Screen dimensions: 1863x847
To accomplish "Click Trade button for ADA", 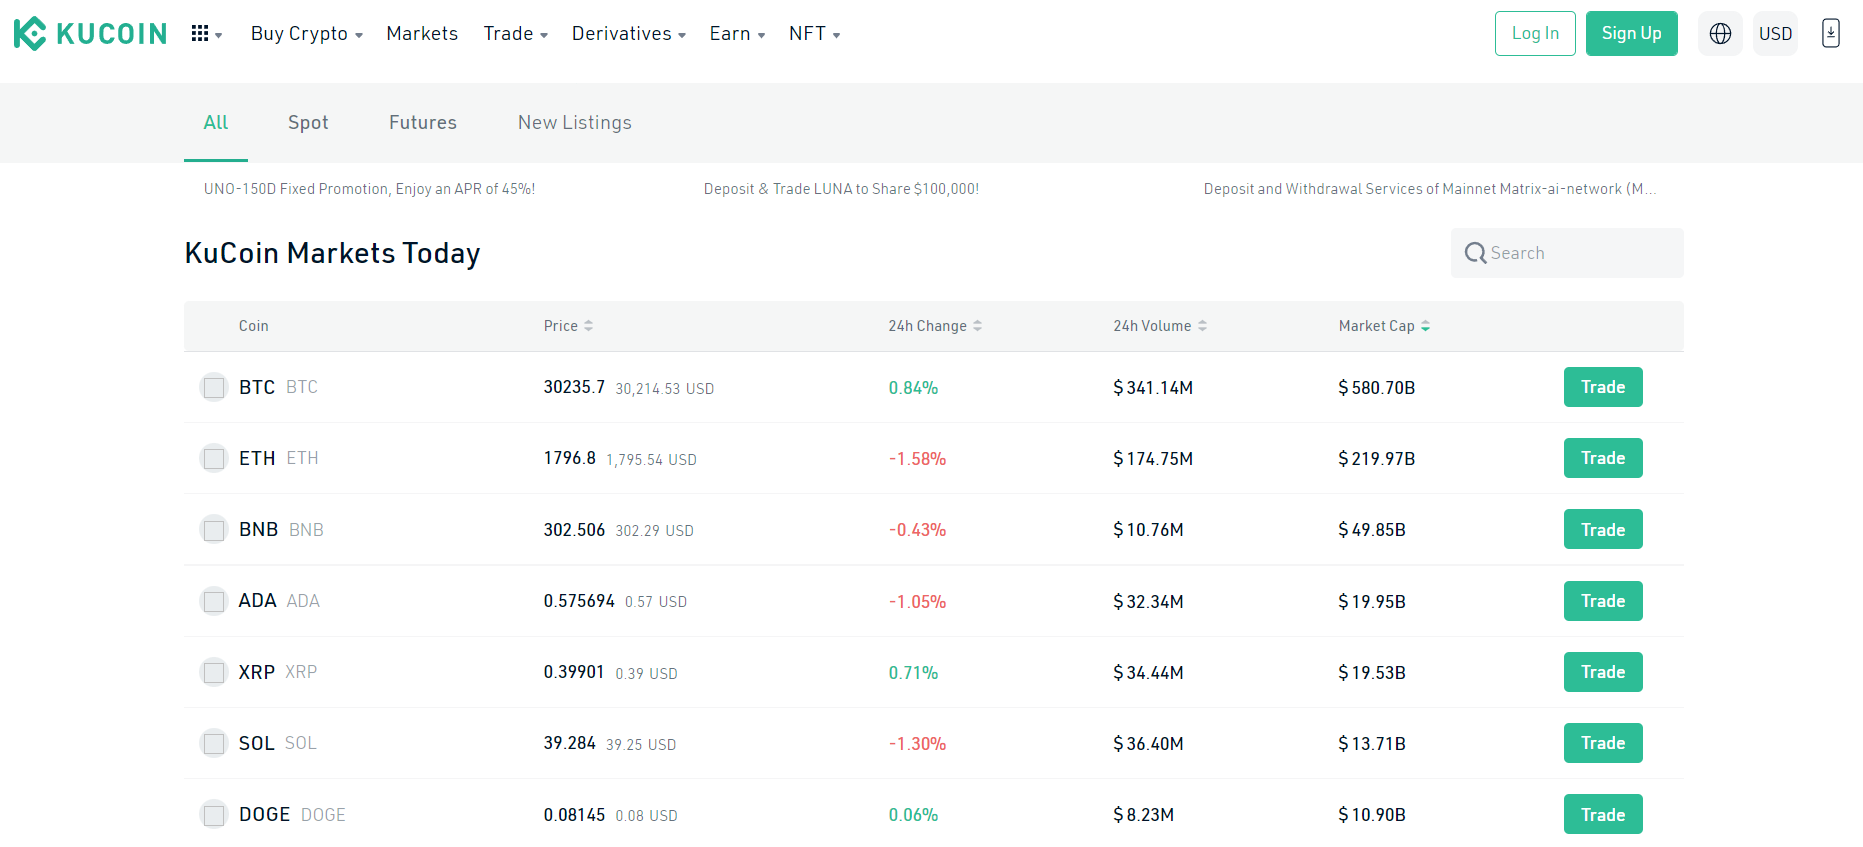I will [1603, 601].
